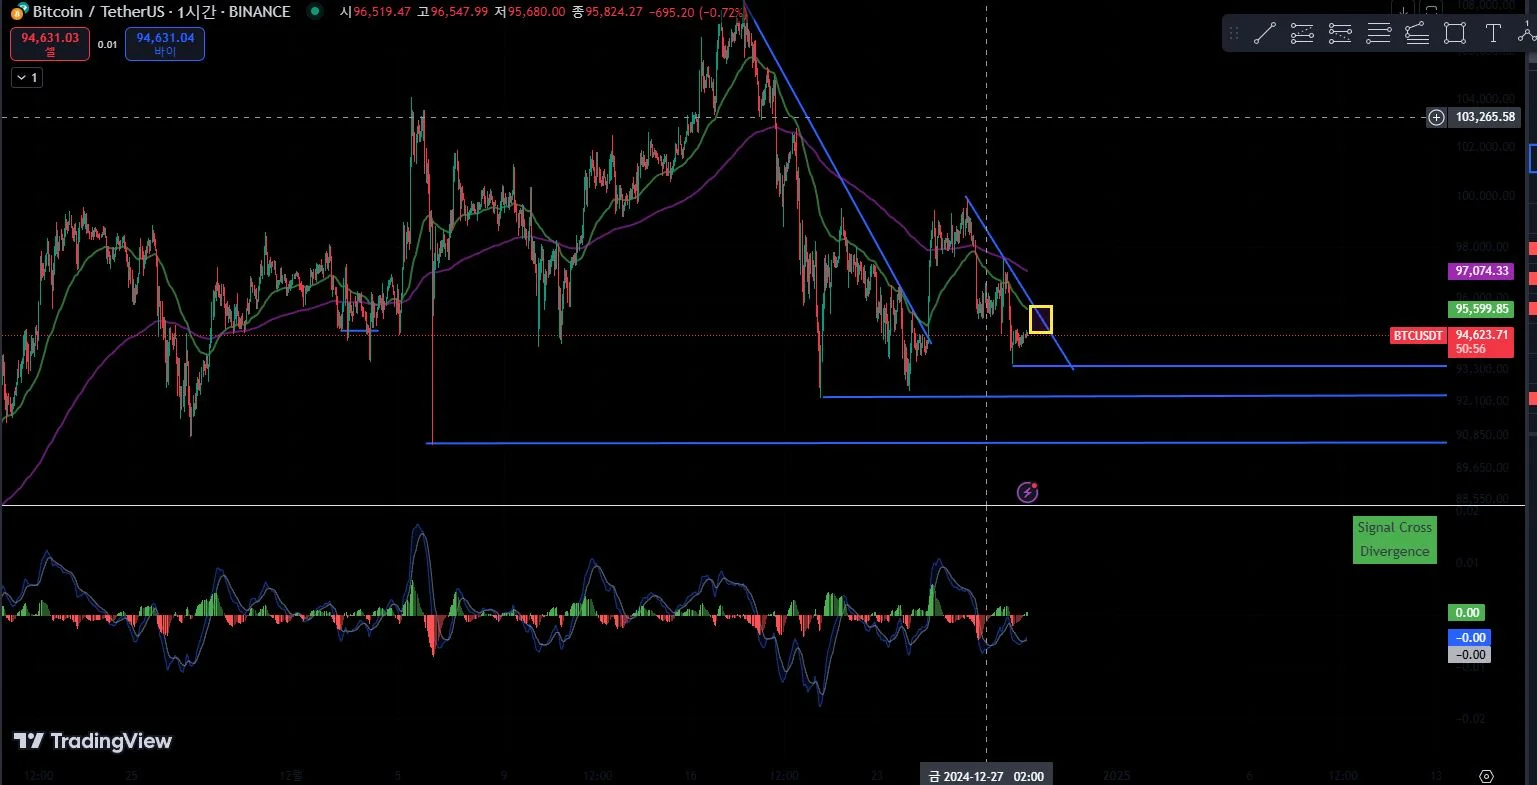This screenshot has height=785, width=1537.
Task: Click the blue -0.00 indicator value label
Action: click(x=1470, y=637)
